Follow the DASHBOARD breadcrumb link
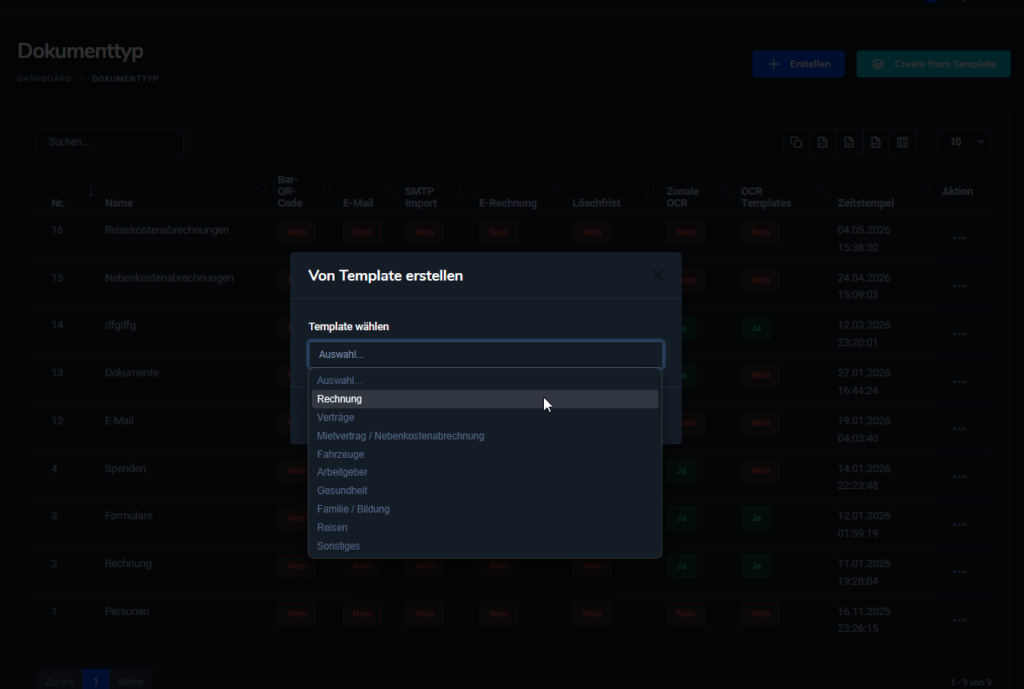1024x689 pixels. [44, 78]
